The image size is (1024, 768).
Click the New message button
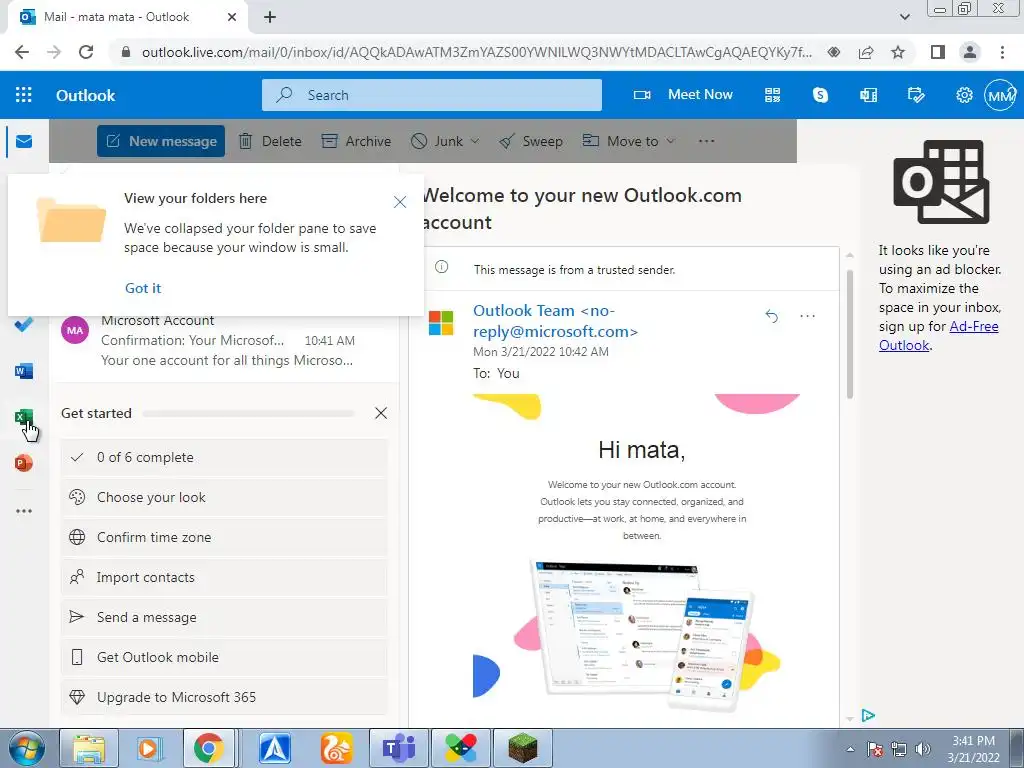coord(161,141)
